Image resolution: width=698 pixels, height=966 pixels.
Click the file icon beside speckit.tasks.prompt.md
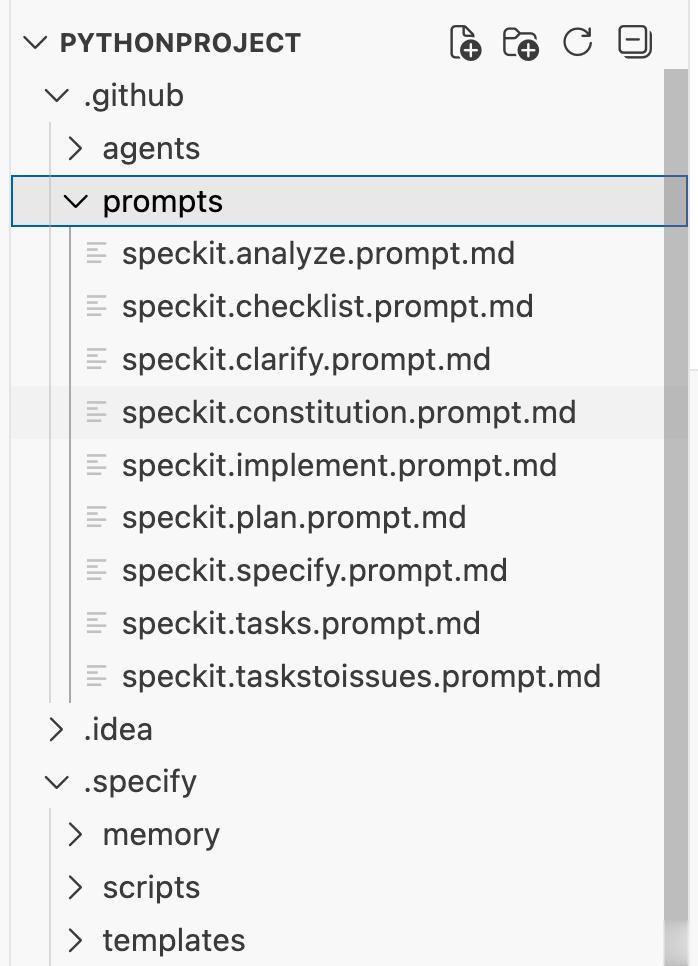coord(97,624)
